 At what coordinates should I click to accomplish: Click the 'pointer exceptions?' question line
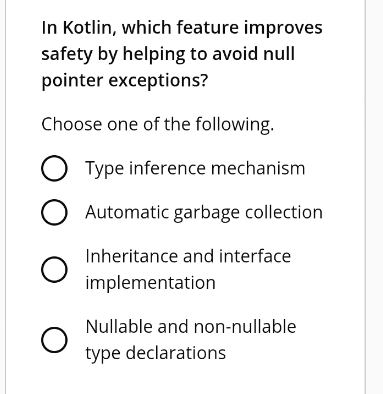tap(125, 81)
